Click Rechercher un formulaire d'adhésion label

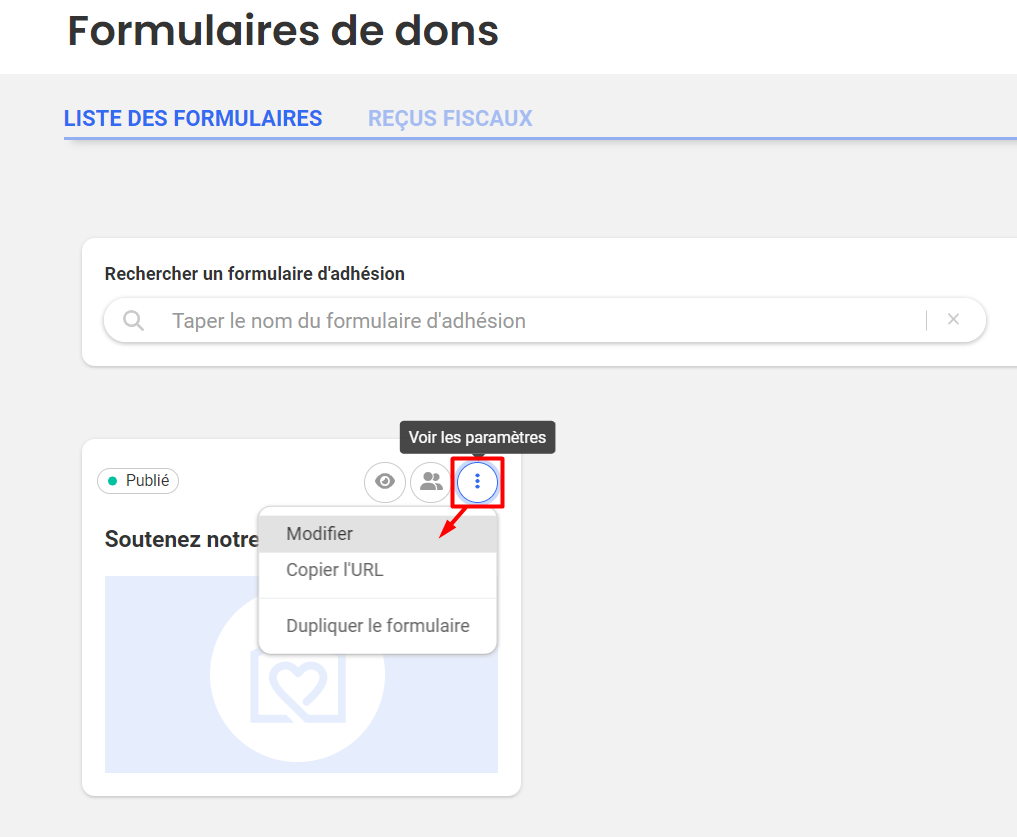pyautogui.click(x=255, y=274)
